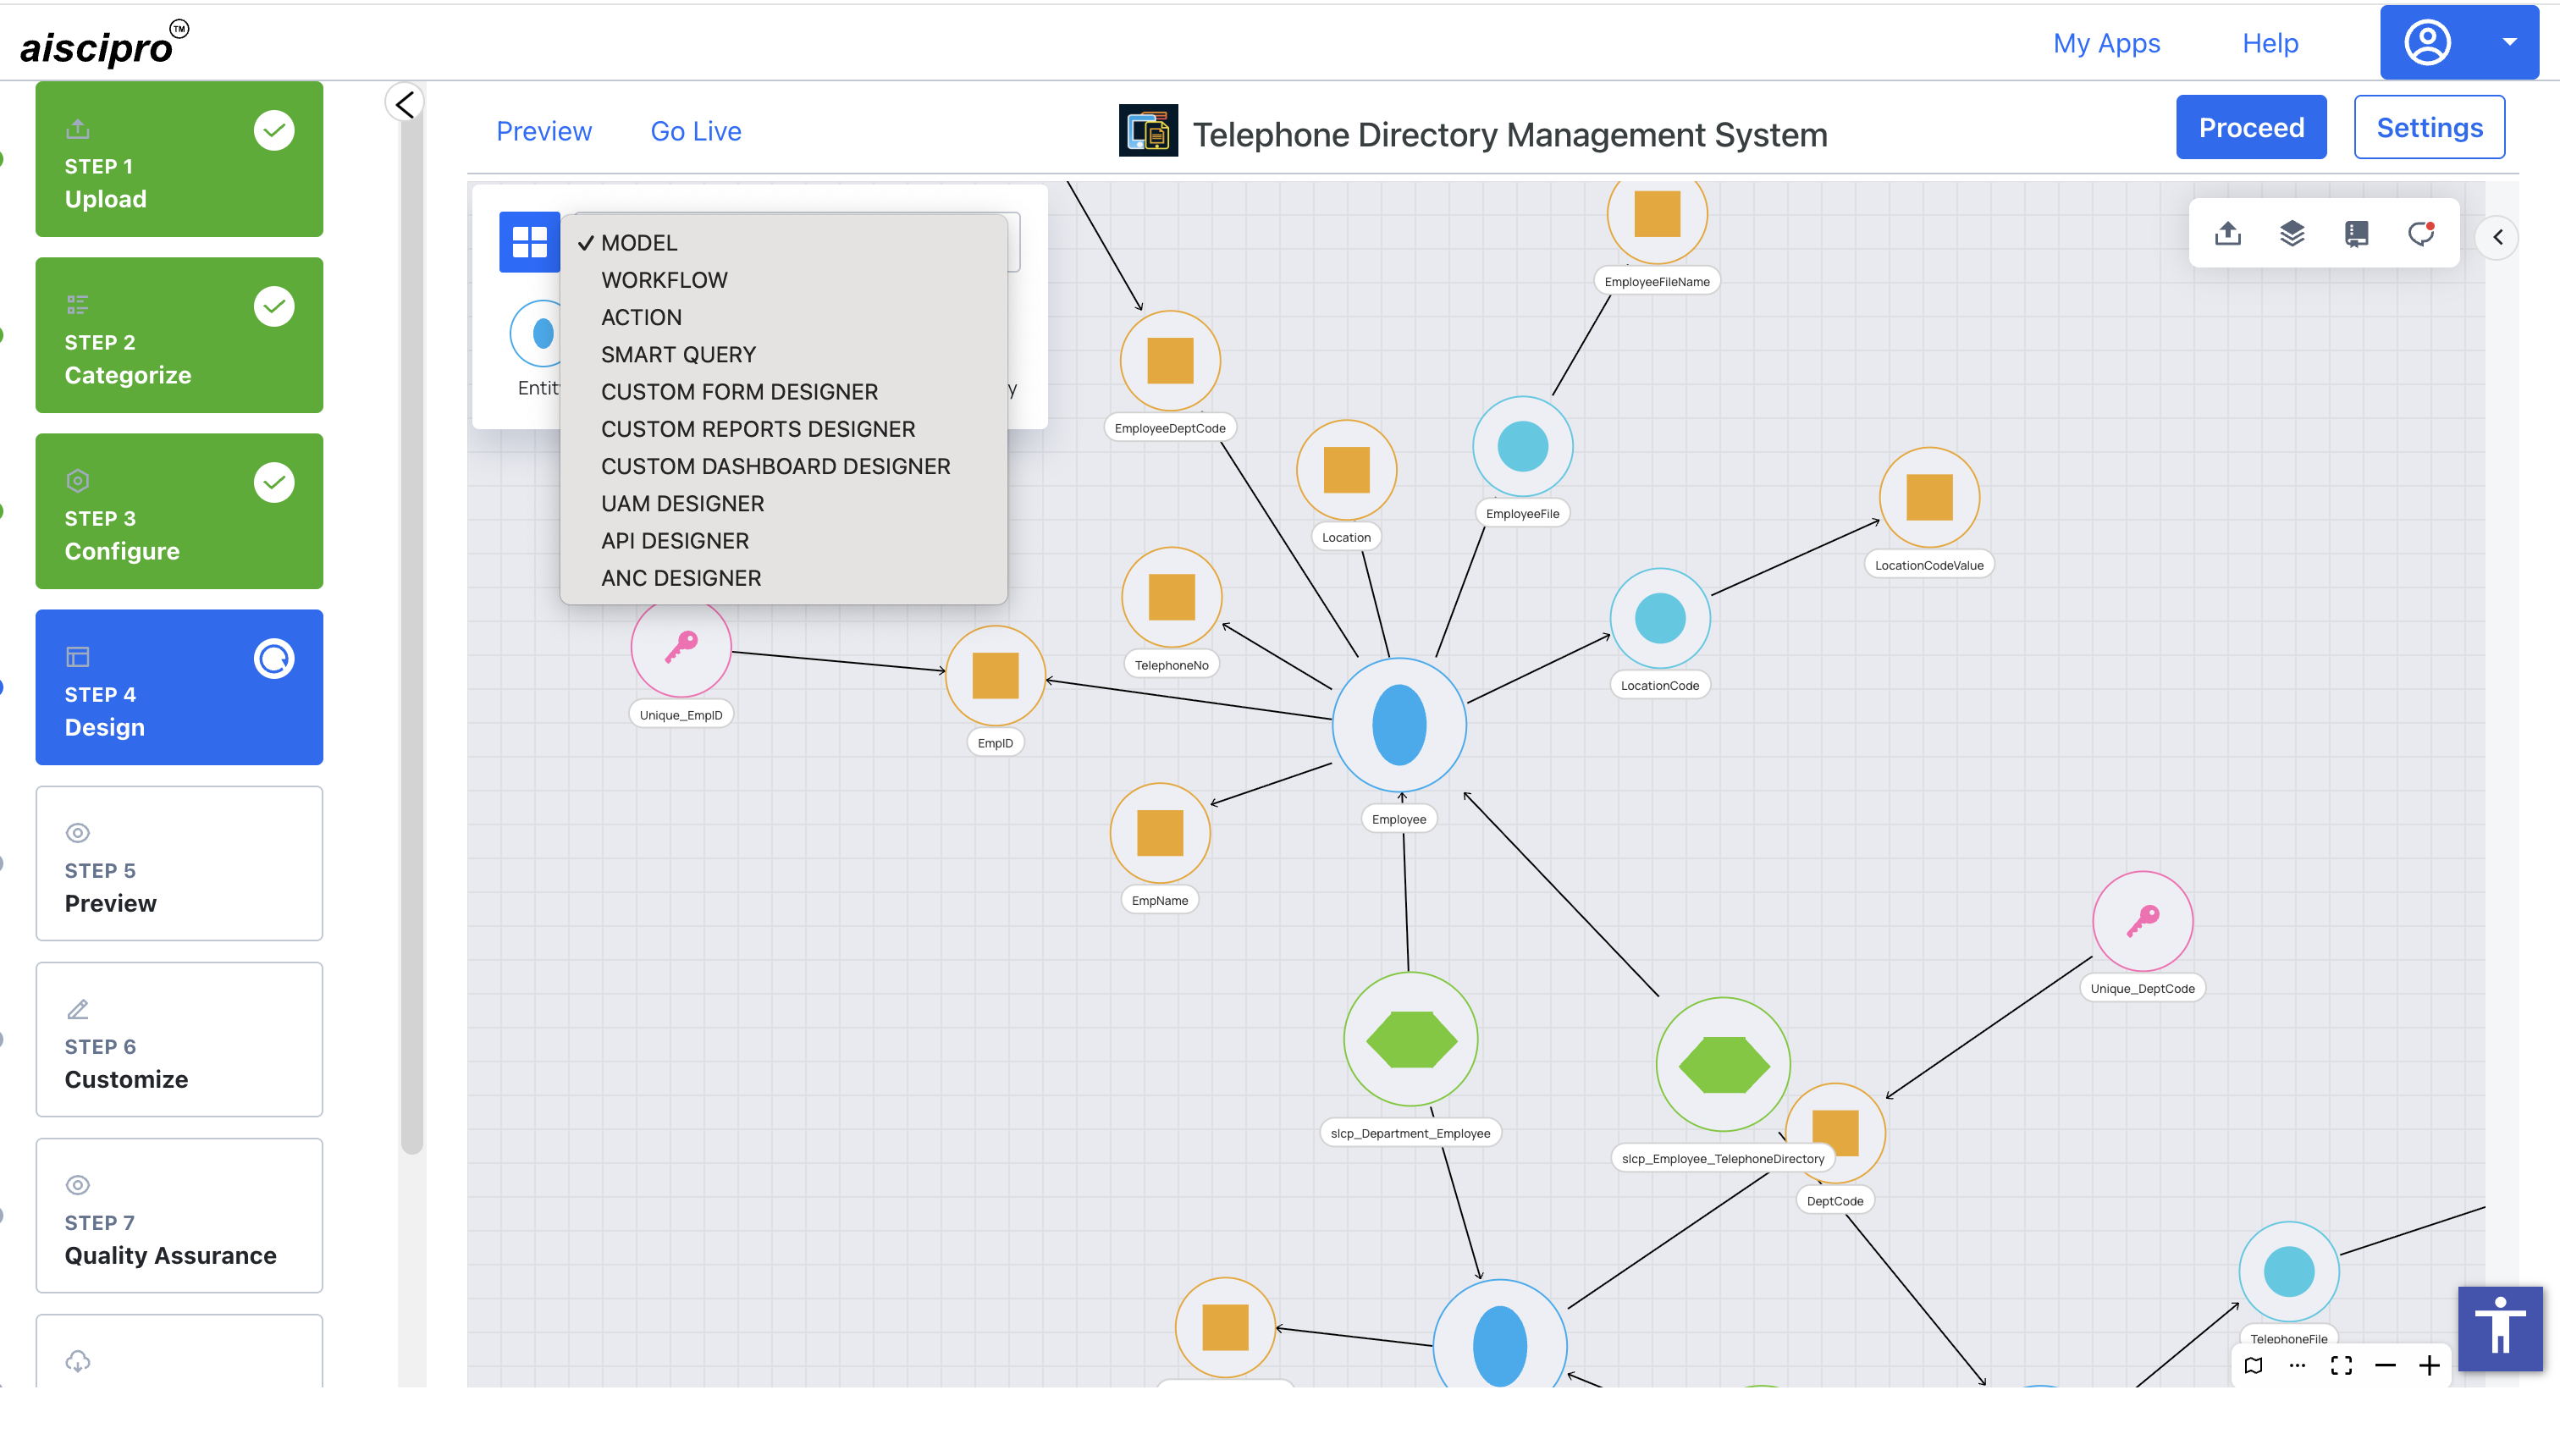This screenshot has height=1456, width=2560.
Task: Select the EmployeeFile node
Action: coord(1522,446)
